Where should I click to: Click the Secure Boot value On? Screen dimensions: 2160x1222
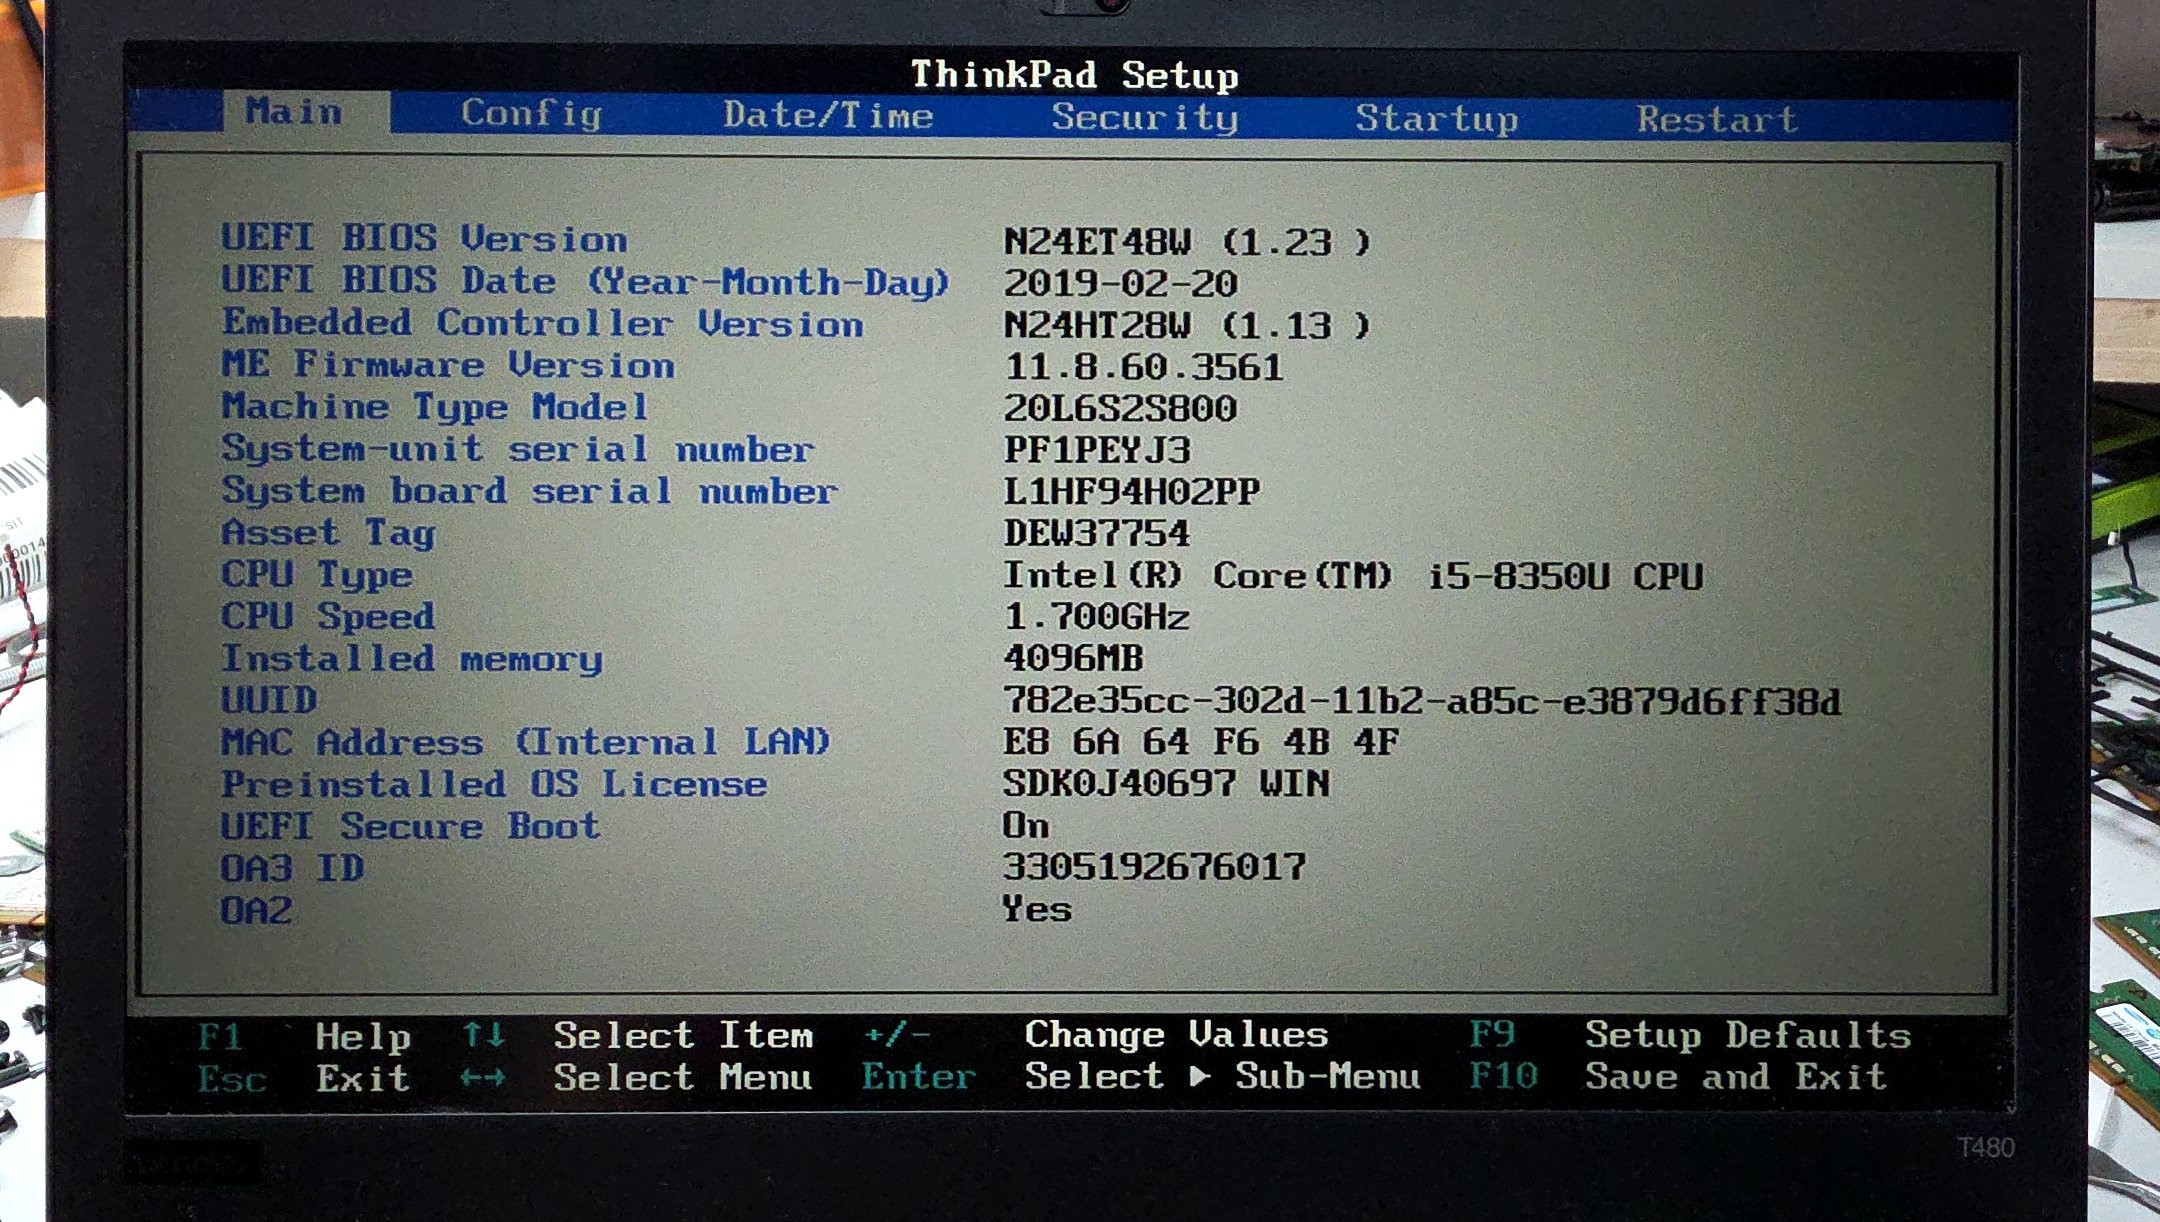click(1026, 825)
